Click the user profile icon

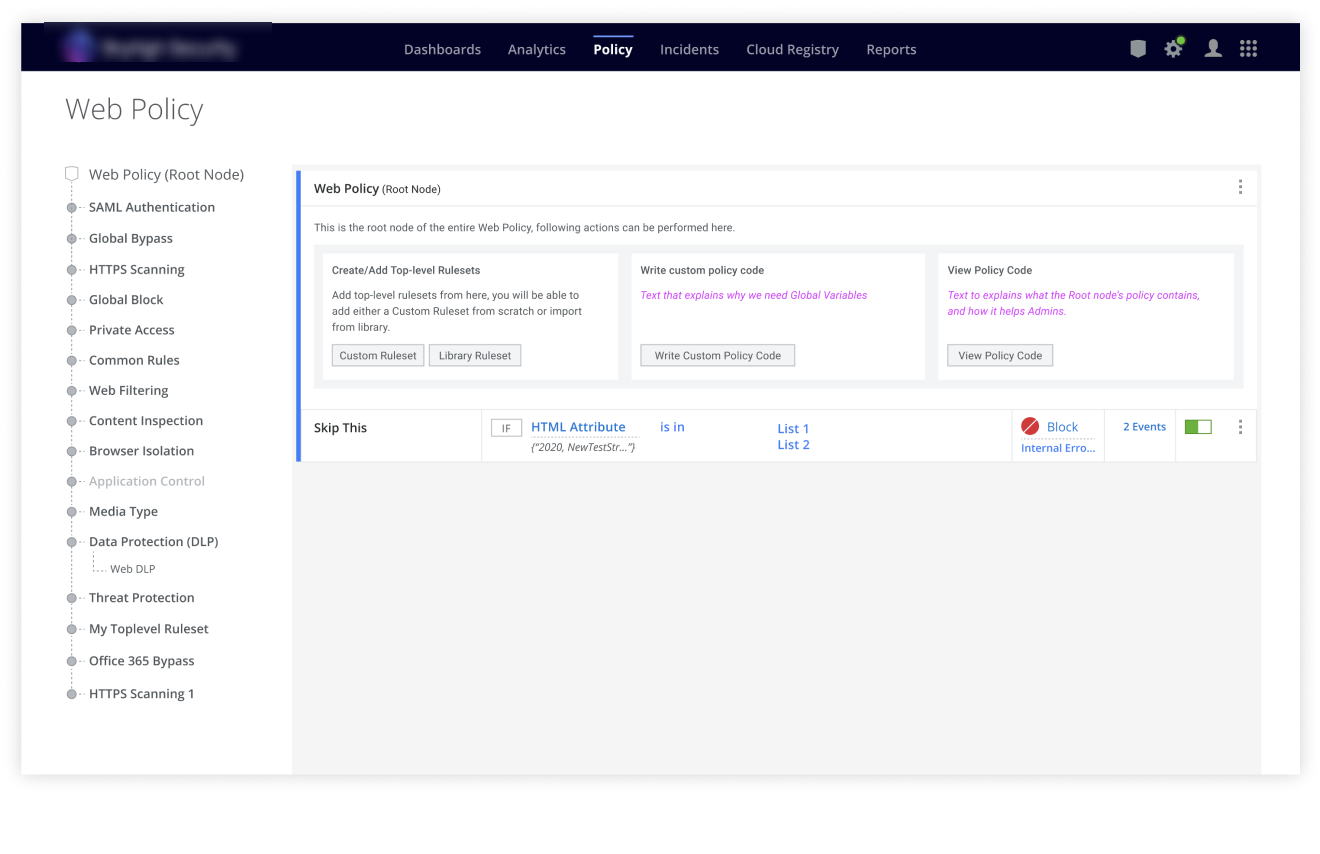click(x=1212, y=49)
